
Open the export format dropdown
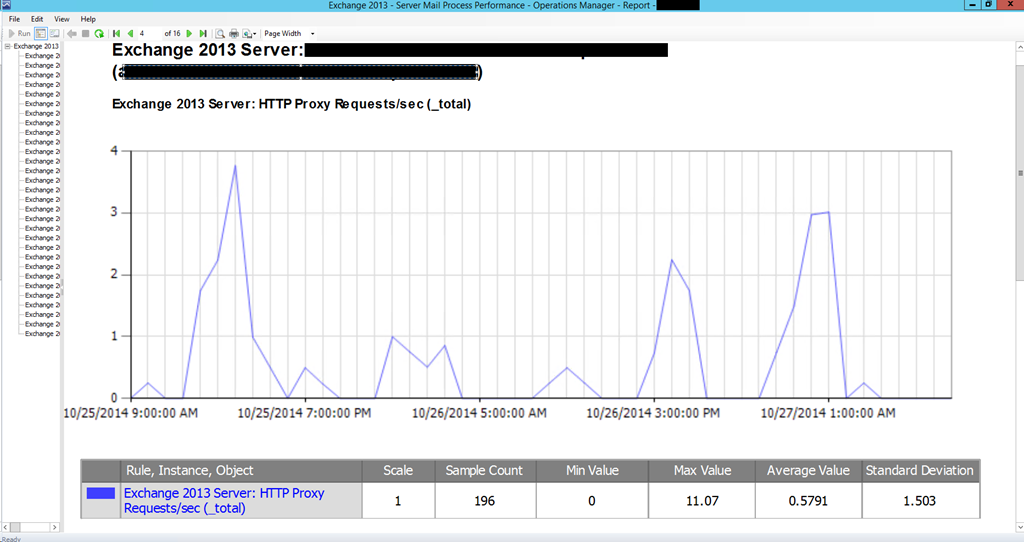249,33
